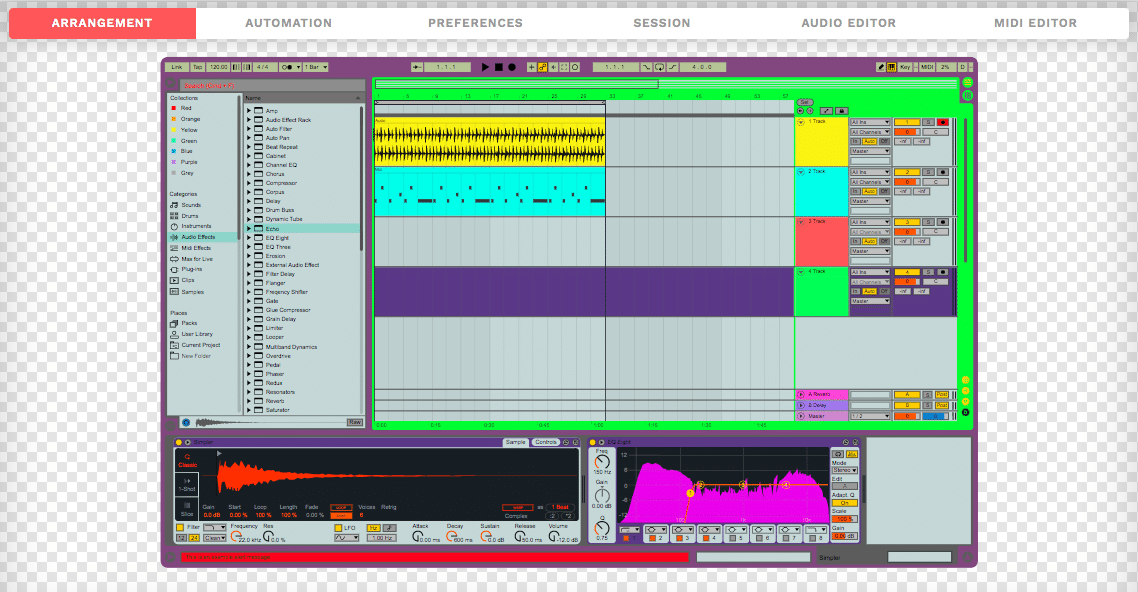Screen dimensions: 1138x592
Task: Enable Draw Mode with the pencil icon
Action: (x=881, y=67)
